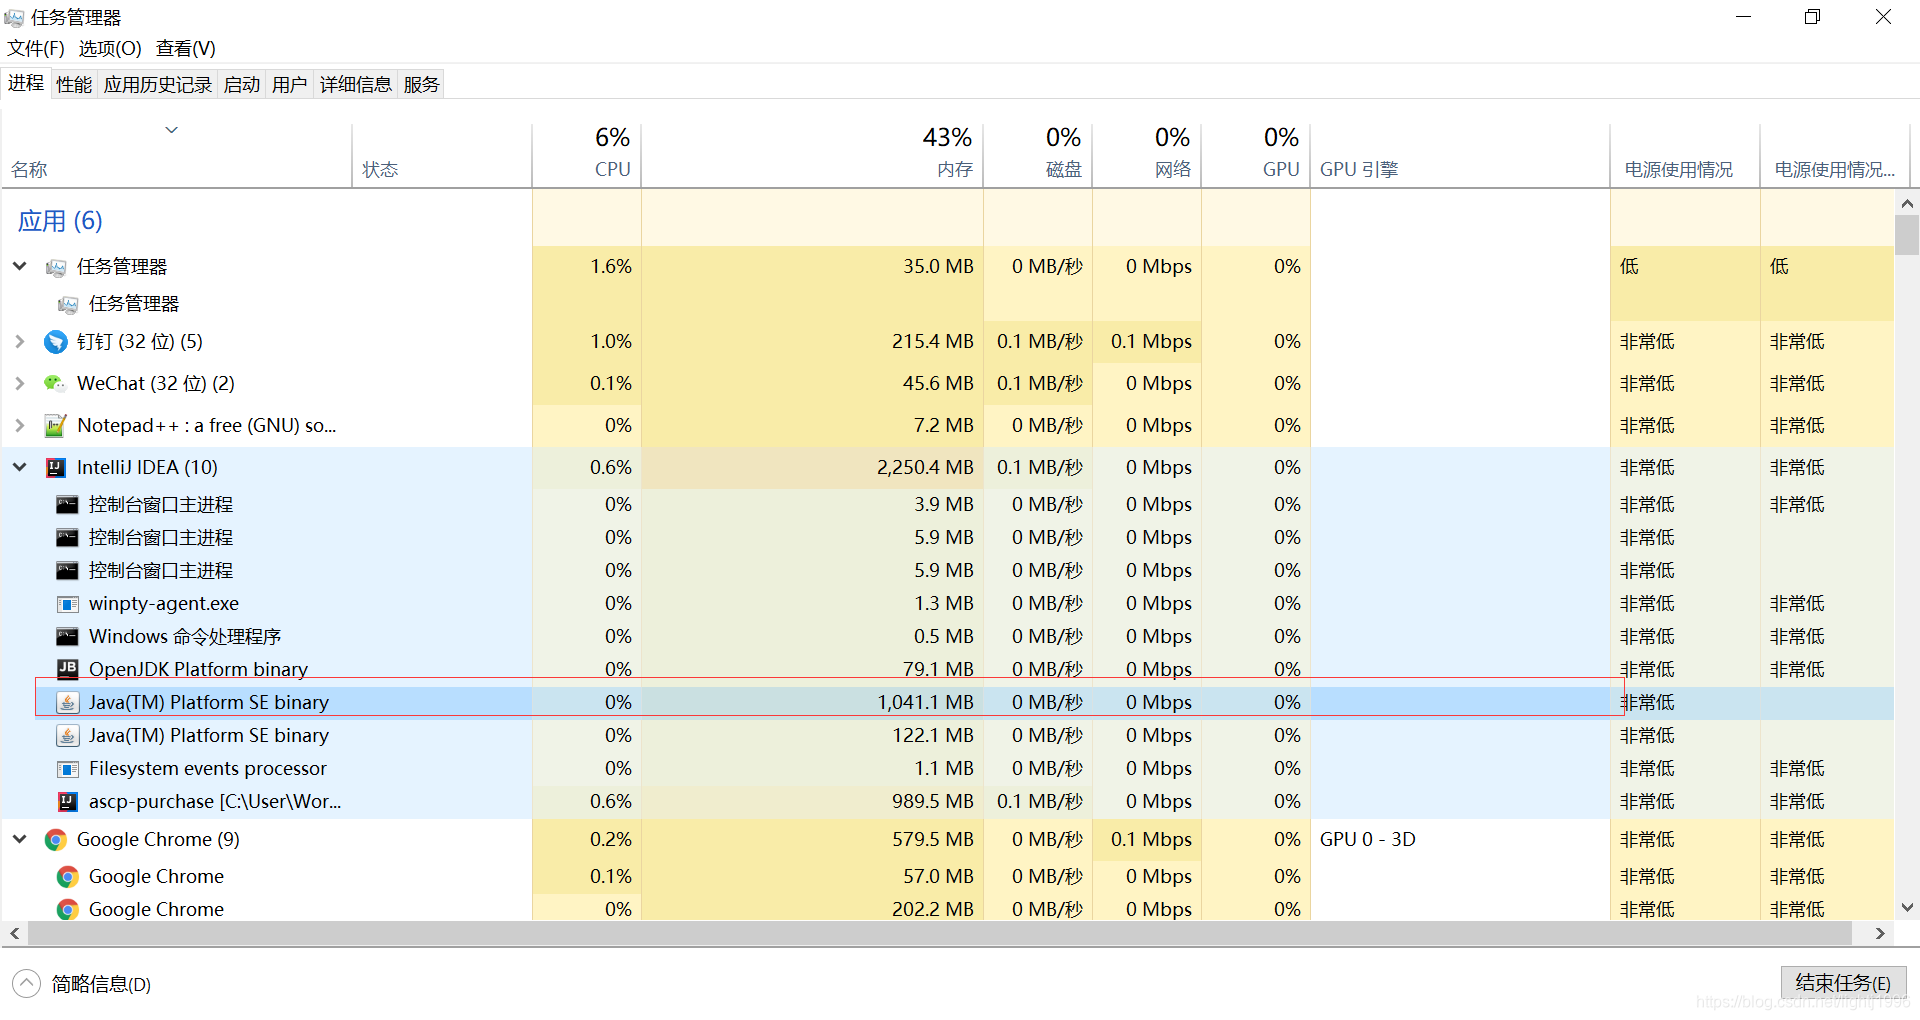Switch to the 性能 tab

[x=74, y=85]
